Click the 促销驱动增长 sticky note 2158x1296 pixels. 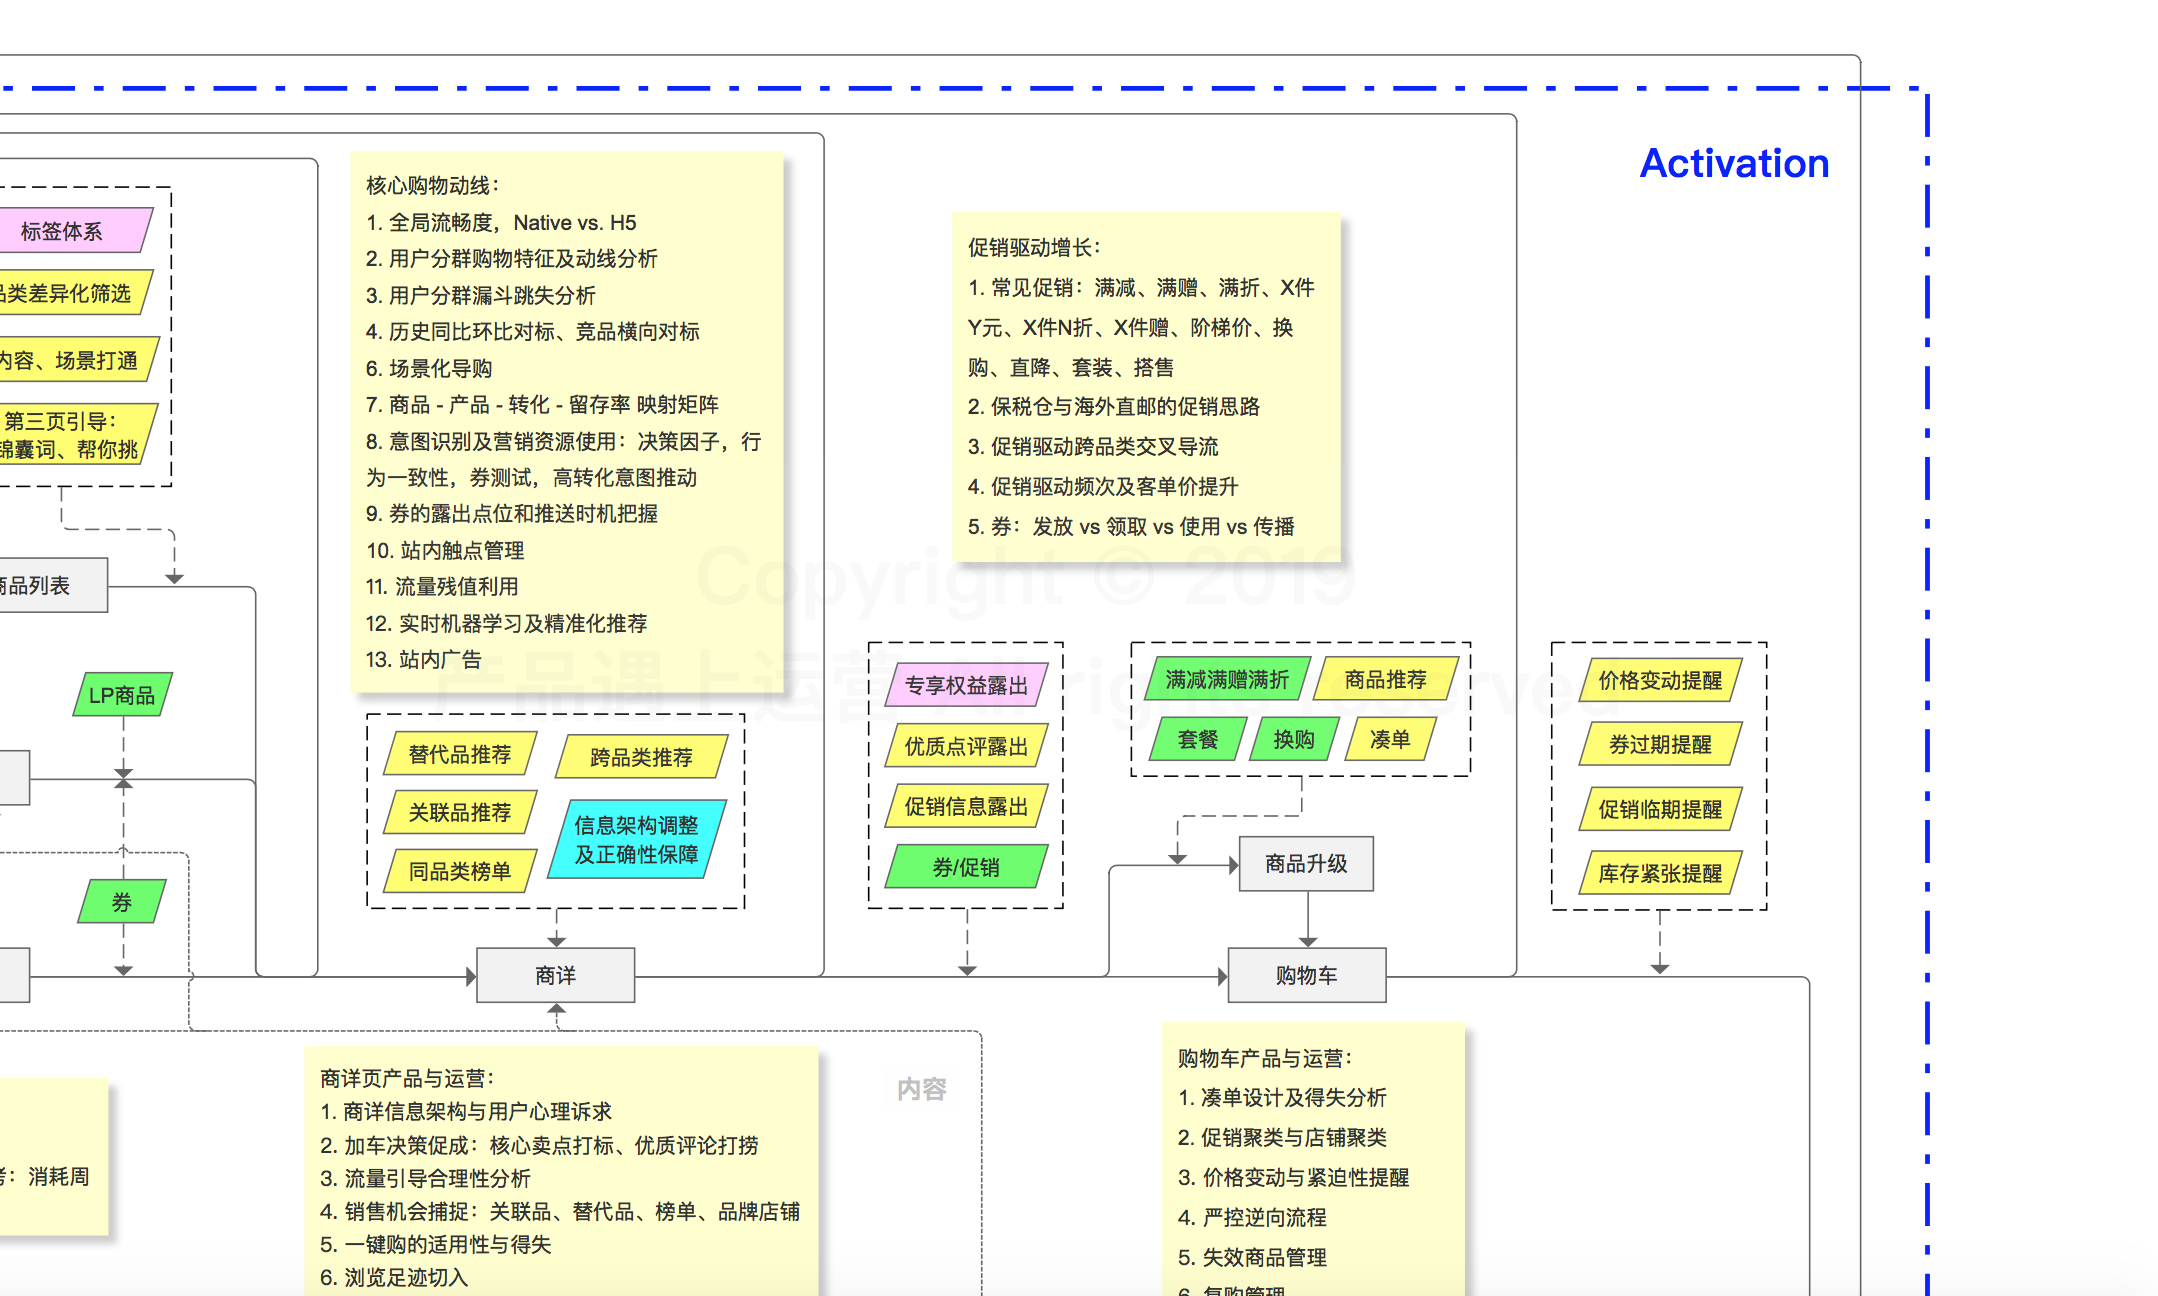pyautogui.click(x=1145, y=387)
